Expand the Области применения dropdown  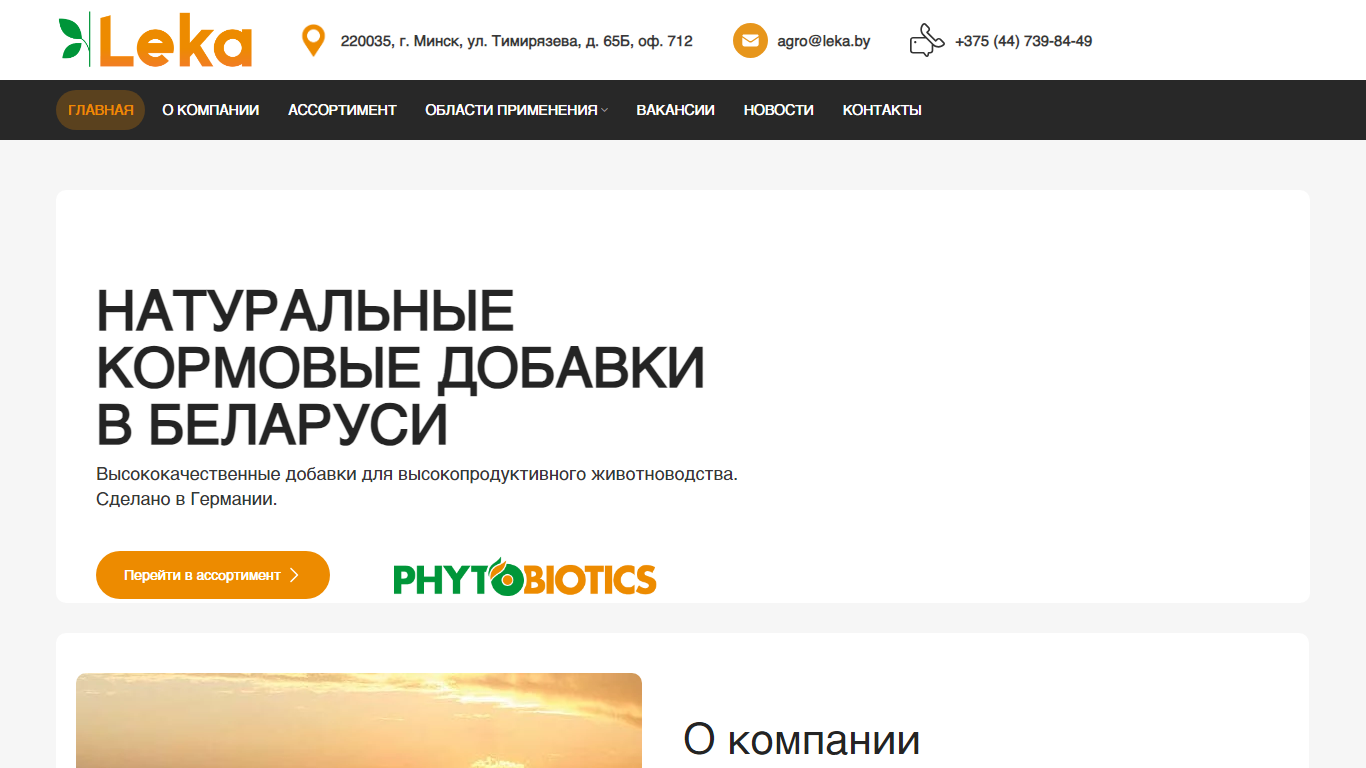(x=516, y=110)
